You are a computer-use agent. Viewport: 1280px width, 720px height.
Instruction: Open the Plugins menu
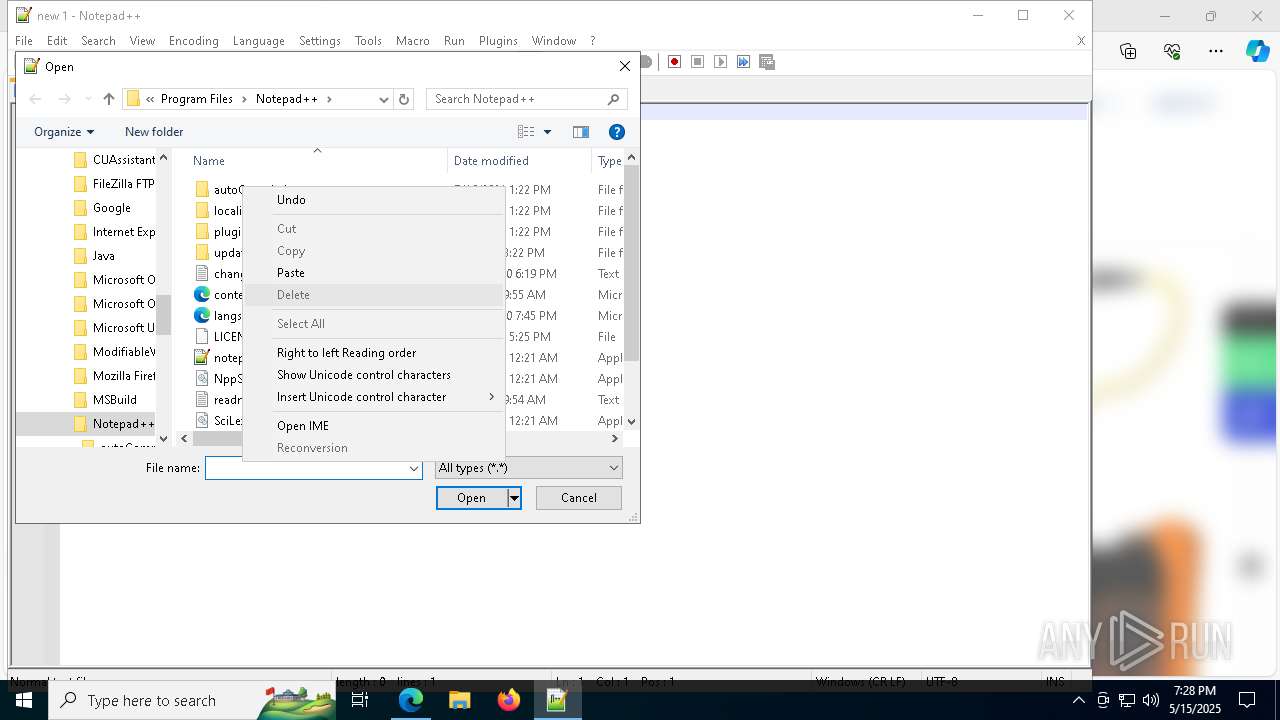pyautogui.click(x=498, y=41)
